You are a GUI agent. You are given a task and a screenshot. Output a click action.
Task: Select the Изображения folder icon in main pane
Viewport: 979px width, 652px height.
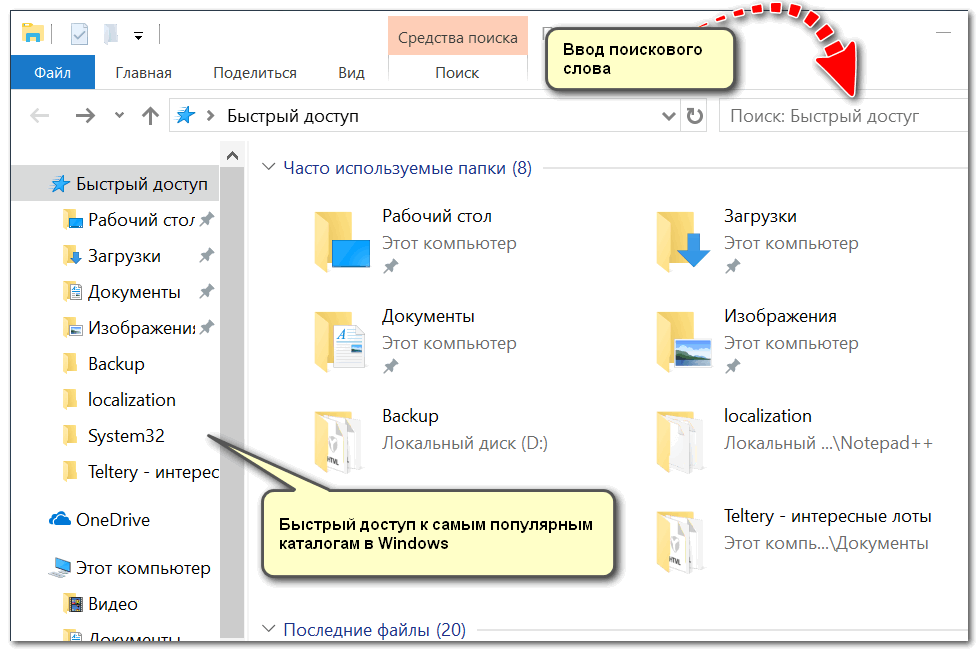(684, 341)
